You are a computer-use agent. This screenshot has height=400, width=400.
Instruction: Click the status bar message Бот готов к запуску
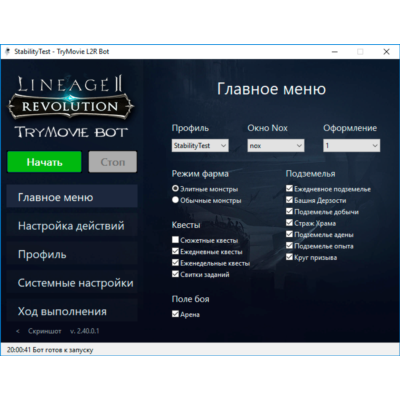[63, 350]
